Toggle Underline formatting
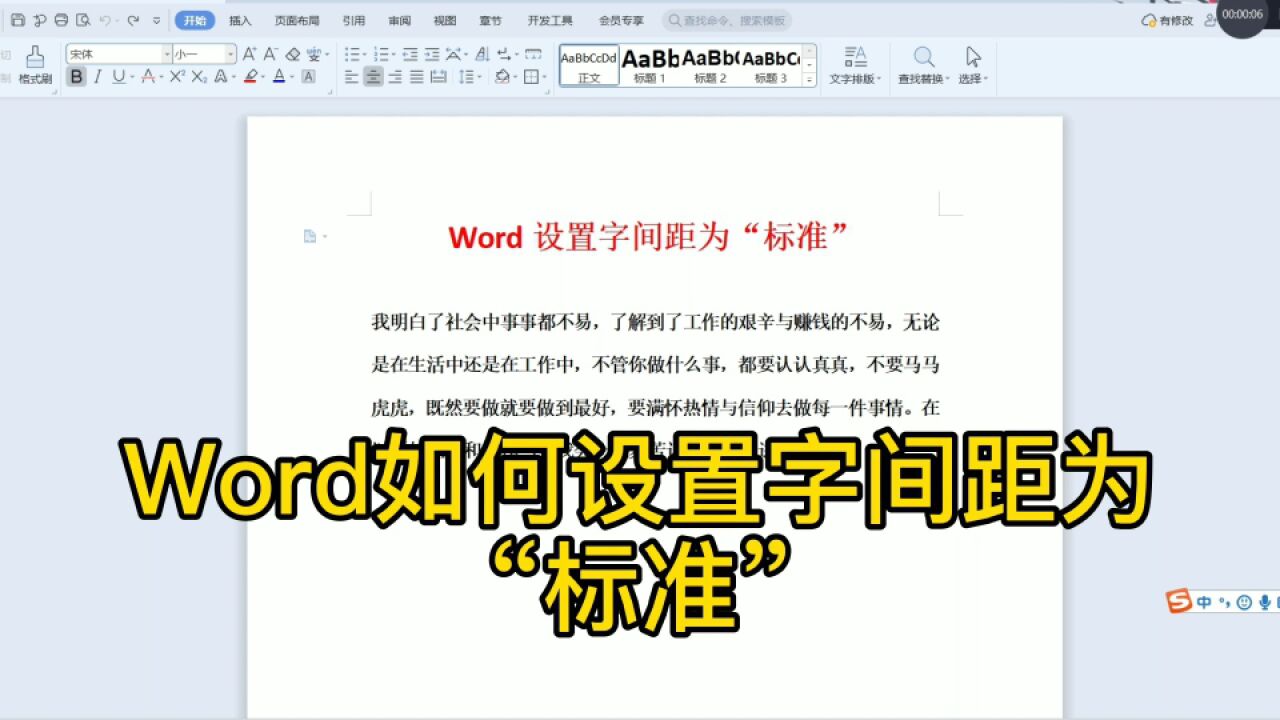 point(119,77)
